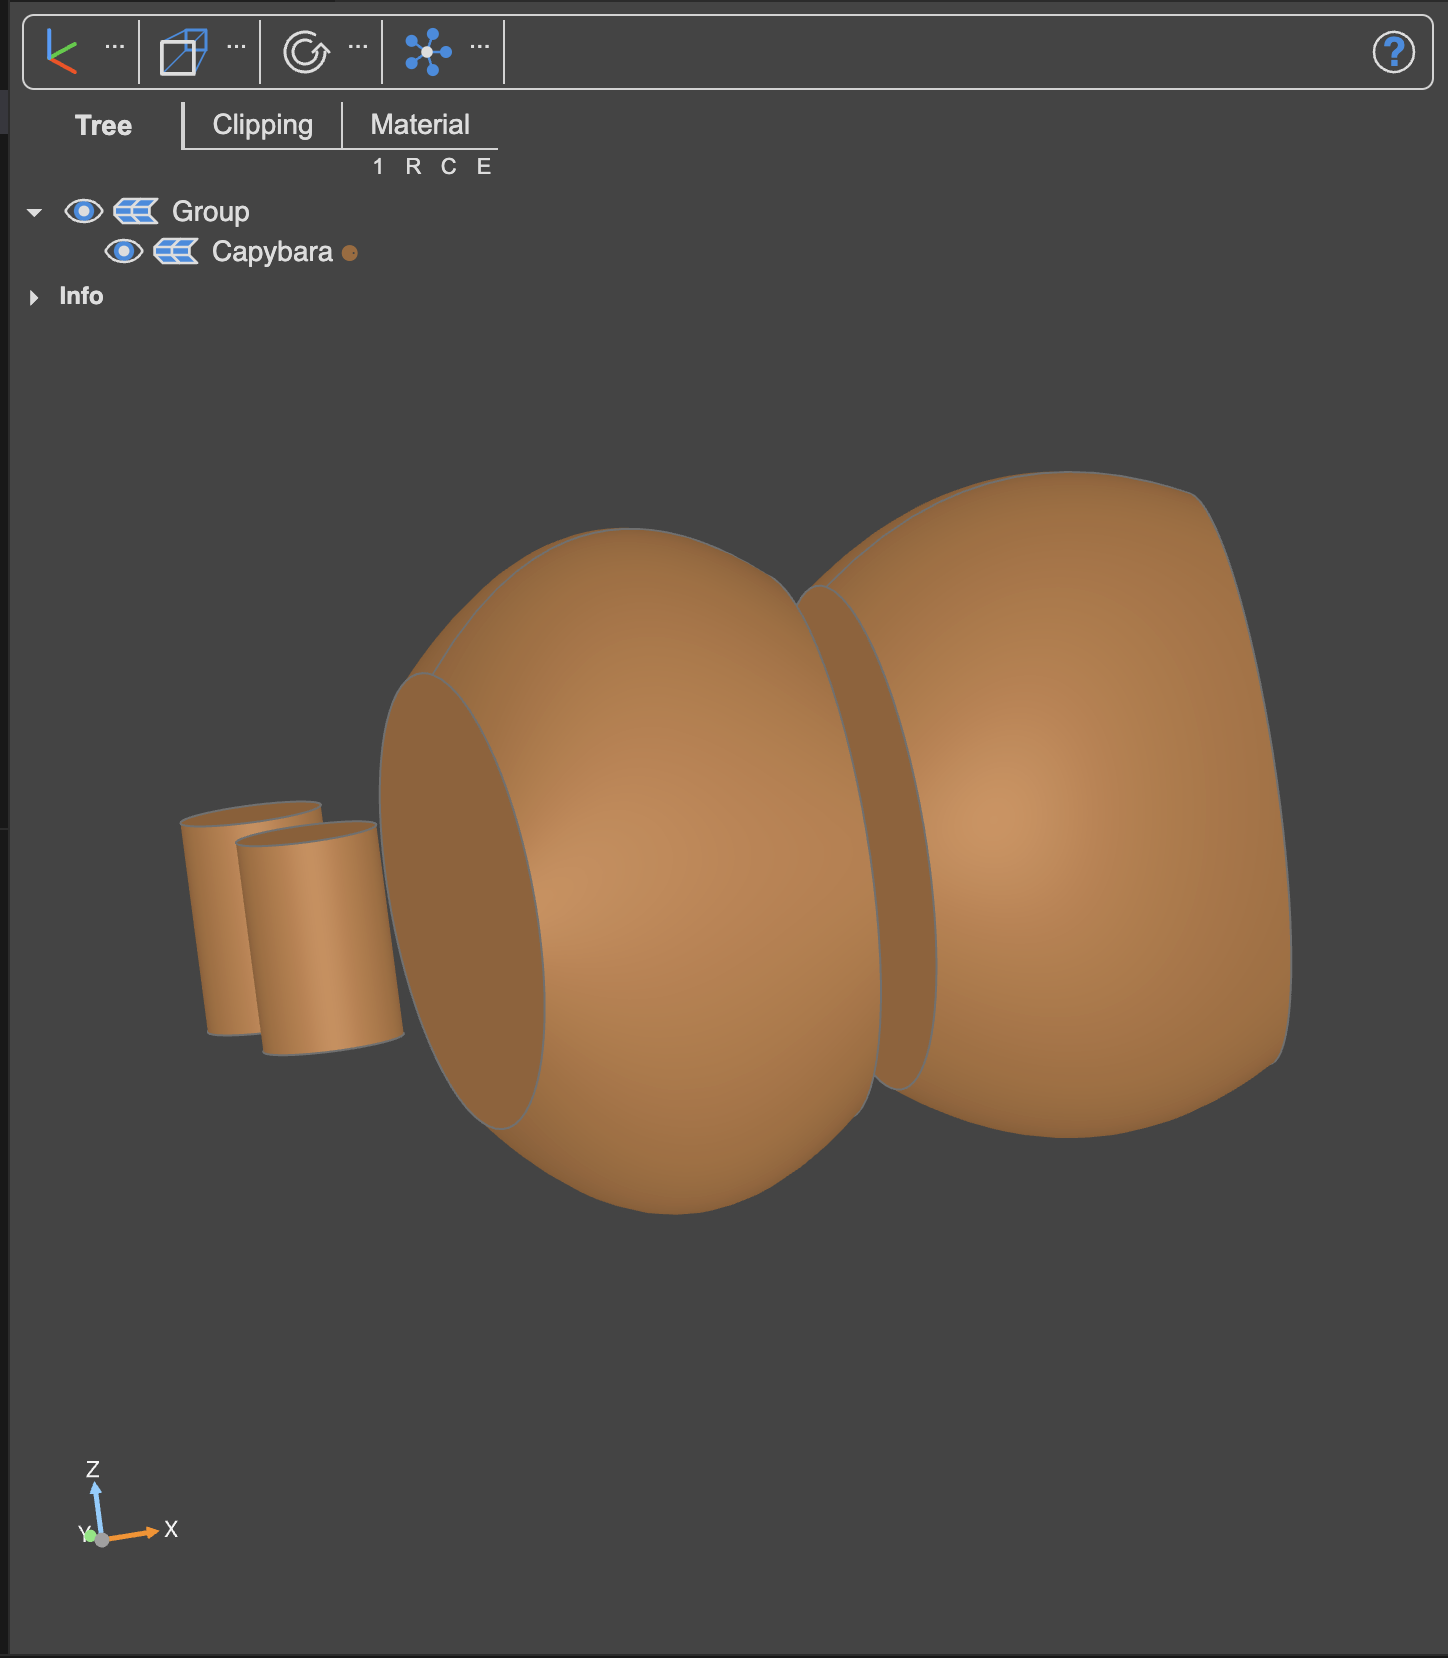Click the '1' button under the tabs

pyautogui.click(x=378, y=167)
